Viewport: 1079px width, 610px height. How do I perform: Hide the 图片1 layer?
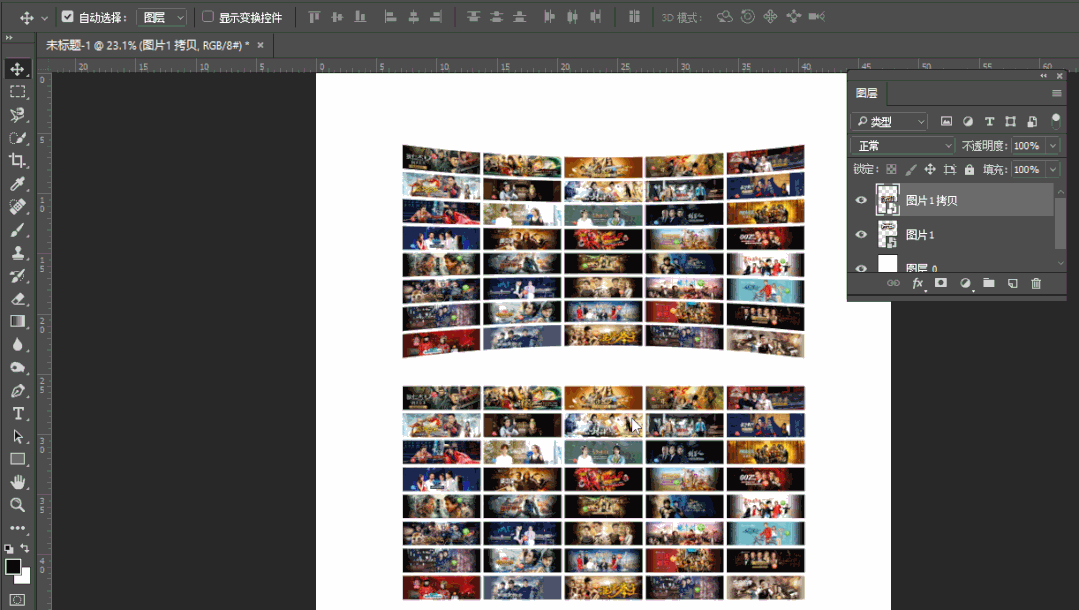[861, 235]
